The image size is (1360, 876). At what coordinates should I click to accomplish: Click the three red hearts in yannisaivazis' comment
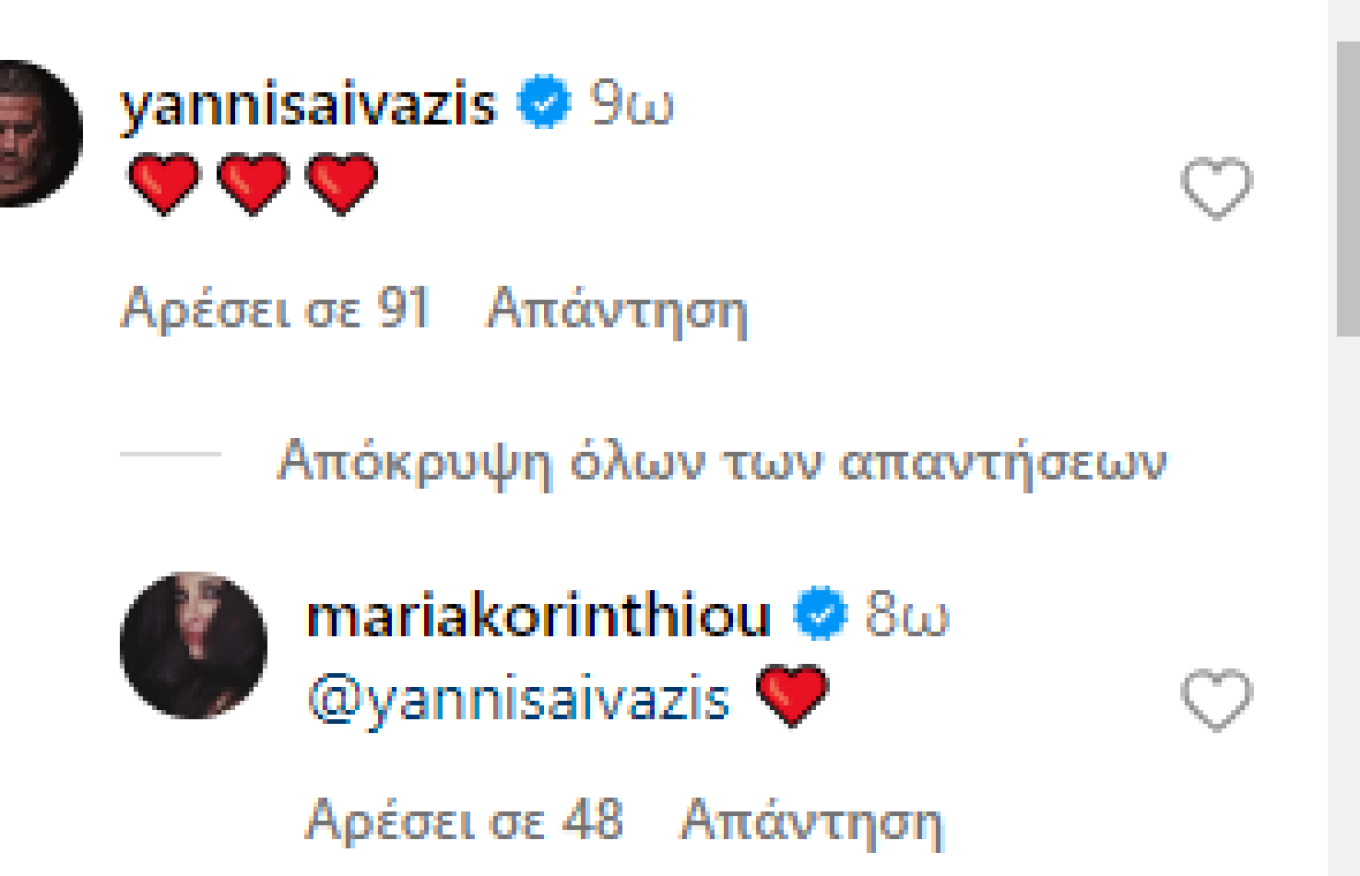pyautogui.click(x=253, y=185)
